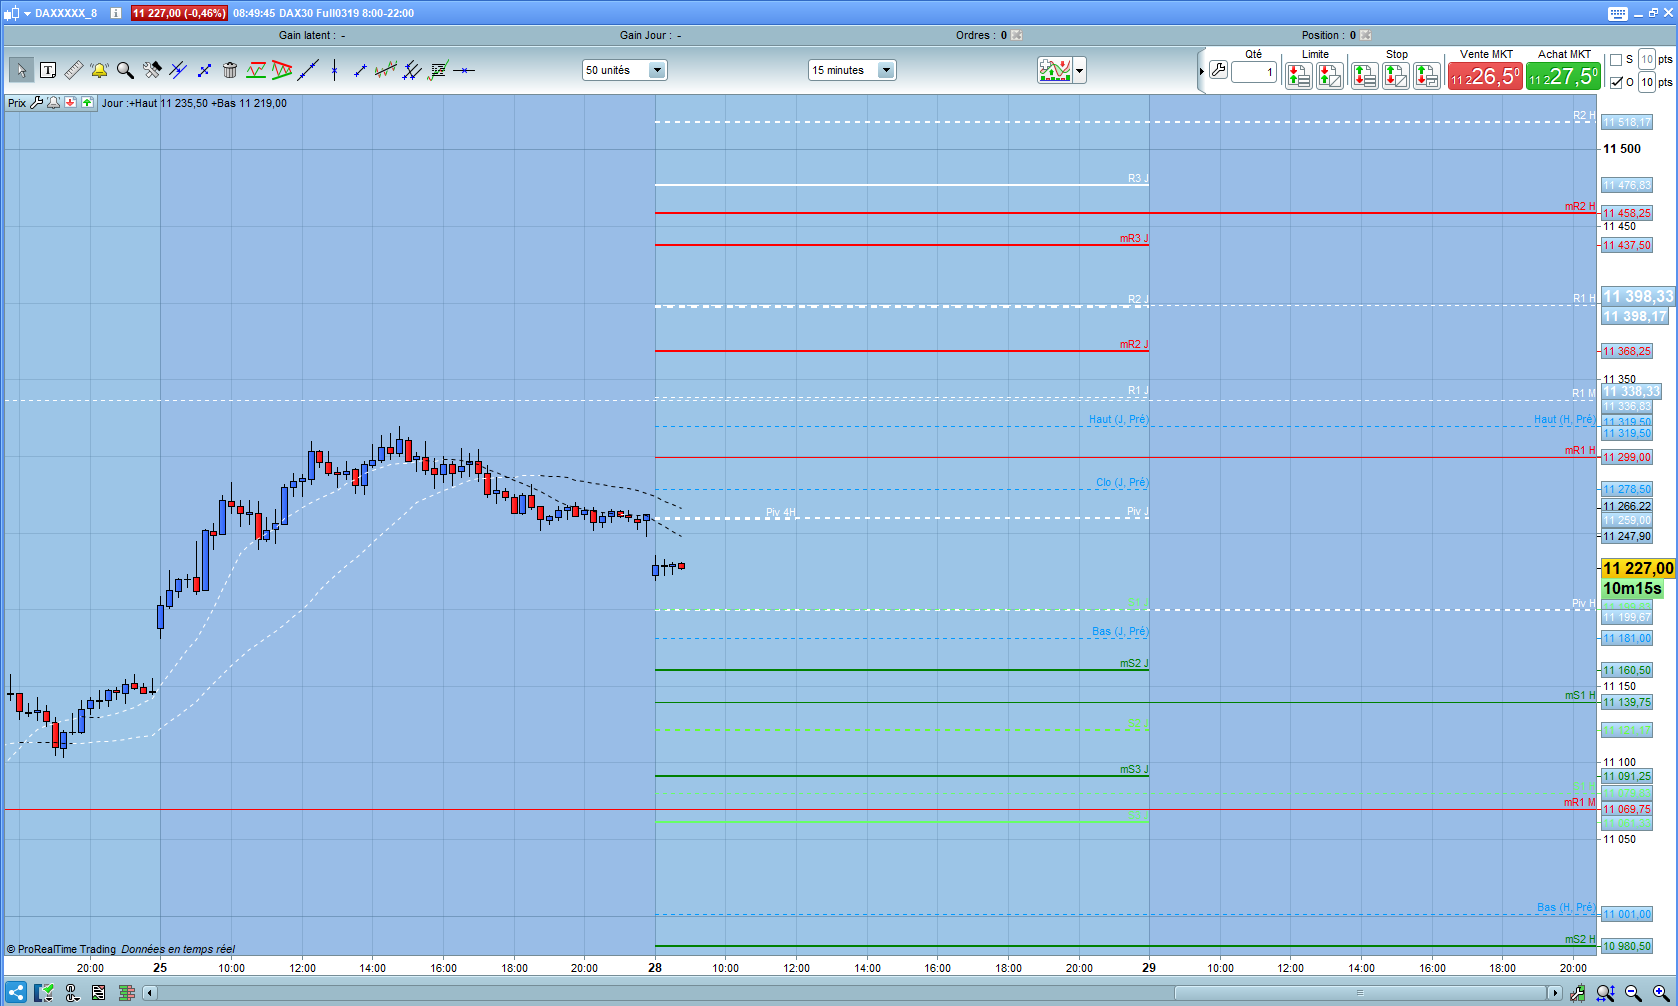Click the S row pts value field
Viewport: 1678px width, 1006px height.
(1647, 60)
